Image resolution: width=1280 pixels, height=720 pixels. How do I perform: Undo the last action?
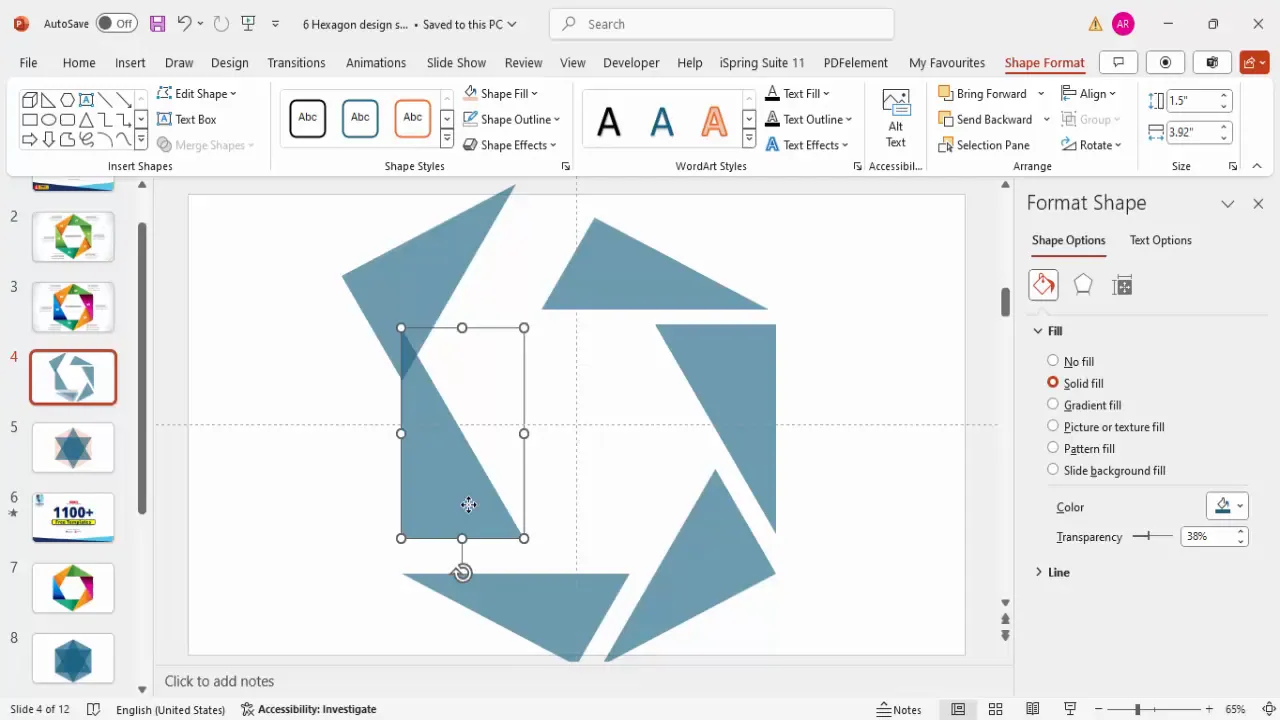pos(184,23)
